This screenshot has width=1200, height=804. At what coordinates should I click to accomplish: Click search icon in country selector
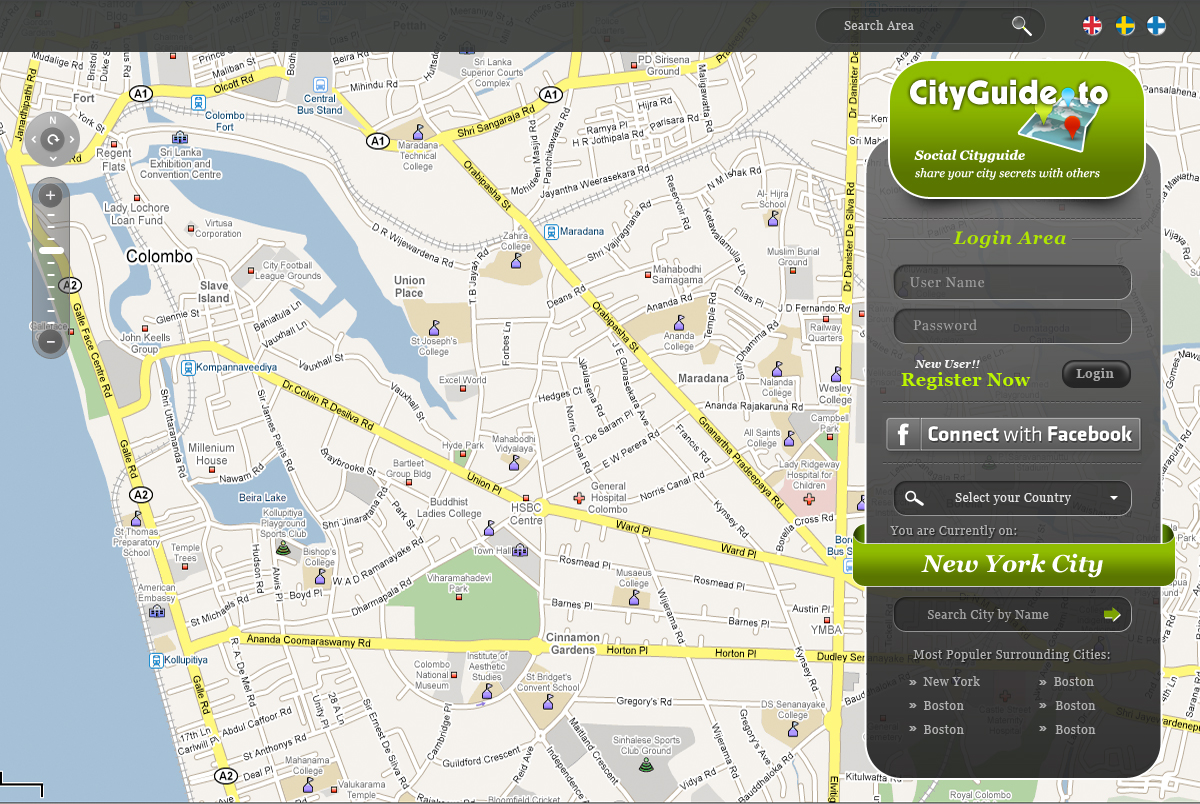[x=914, y=498]
